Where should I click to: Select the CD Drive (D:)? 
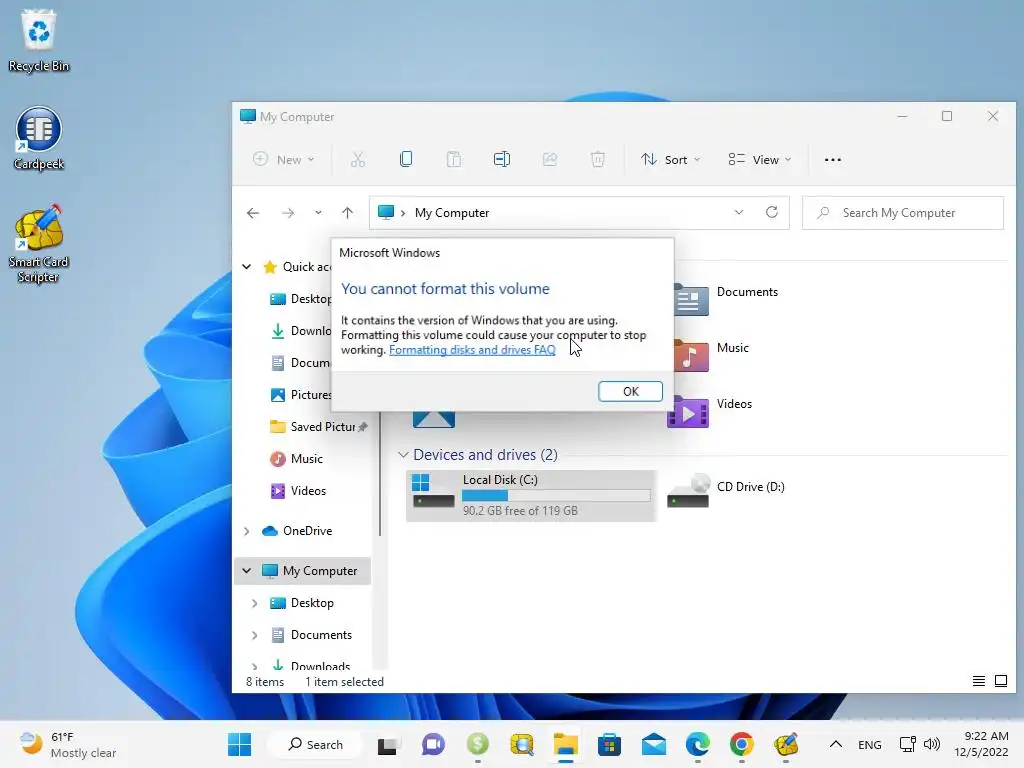726,490
